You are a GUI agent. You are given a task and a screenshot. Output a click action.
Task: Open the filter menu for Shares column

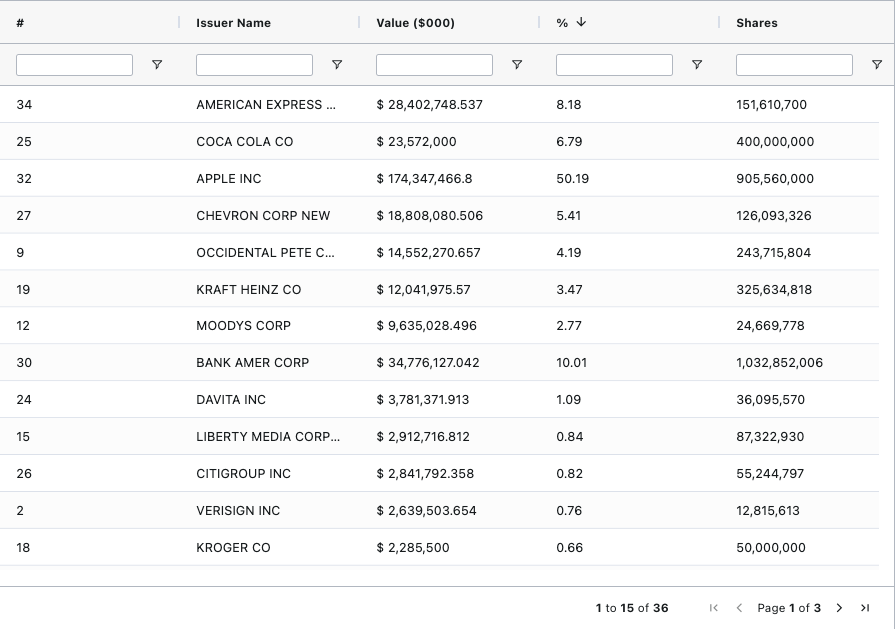(x=877, y=64)
